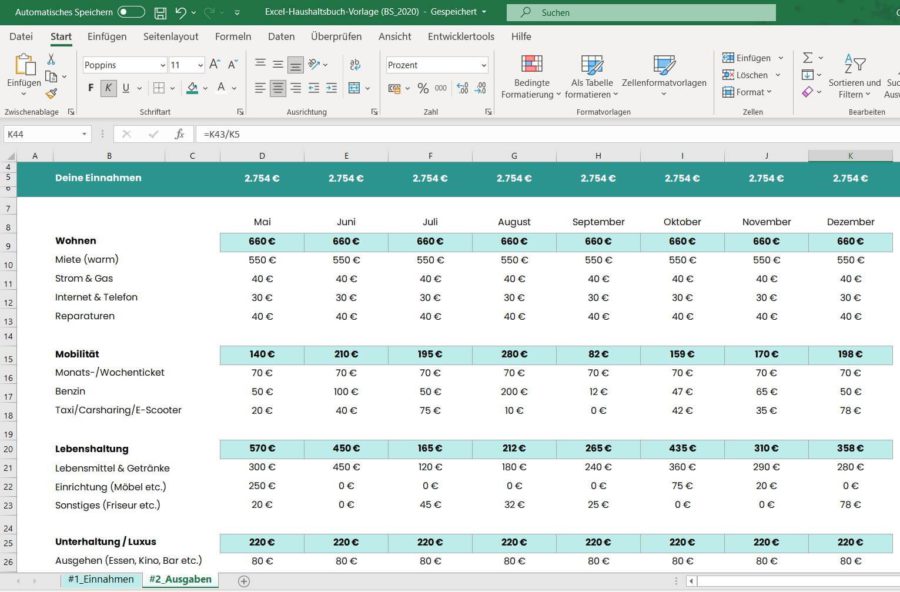Align cell text left
Viewport: 900px width, 592px height.
coord(260,88)
